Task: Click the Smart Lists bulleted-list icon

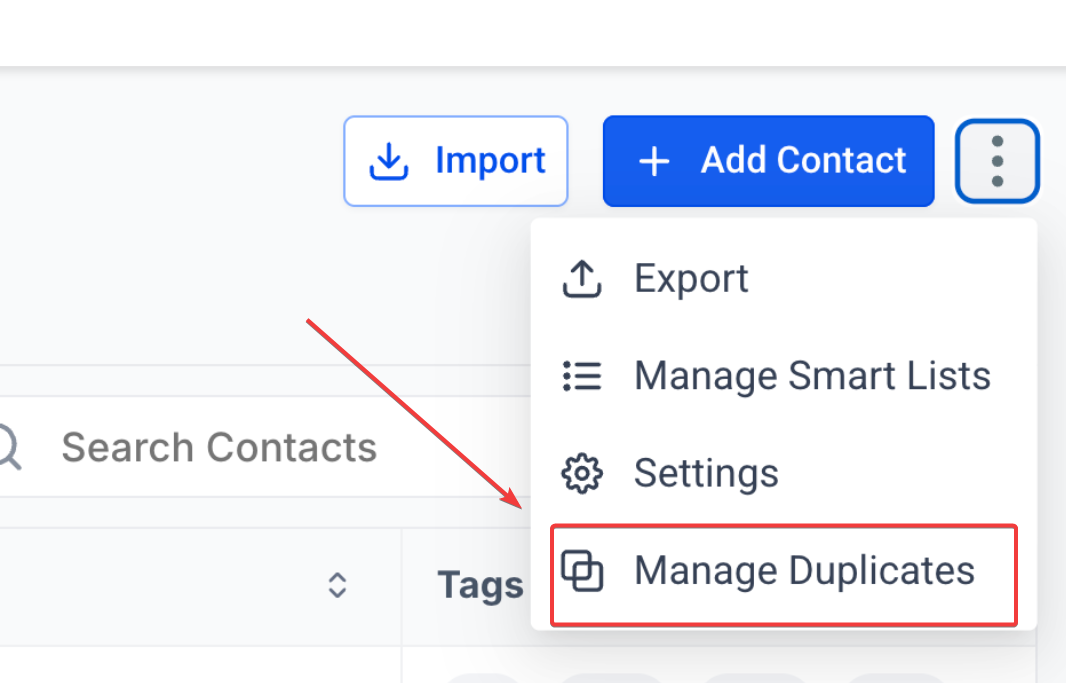Action: coord(582,376)
